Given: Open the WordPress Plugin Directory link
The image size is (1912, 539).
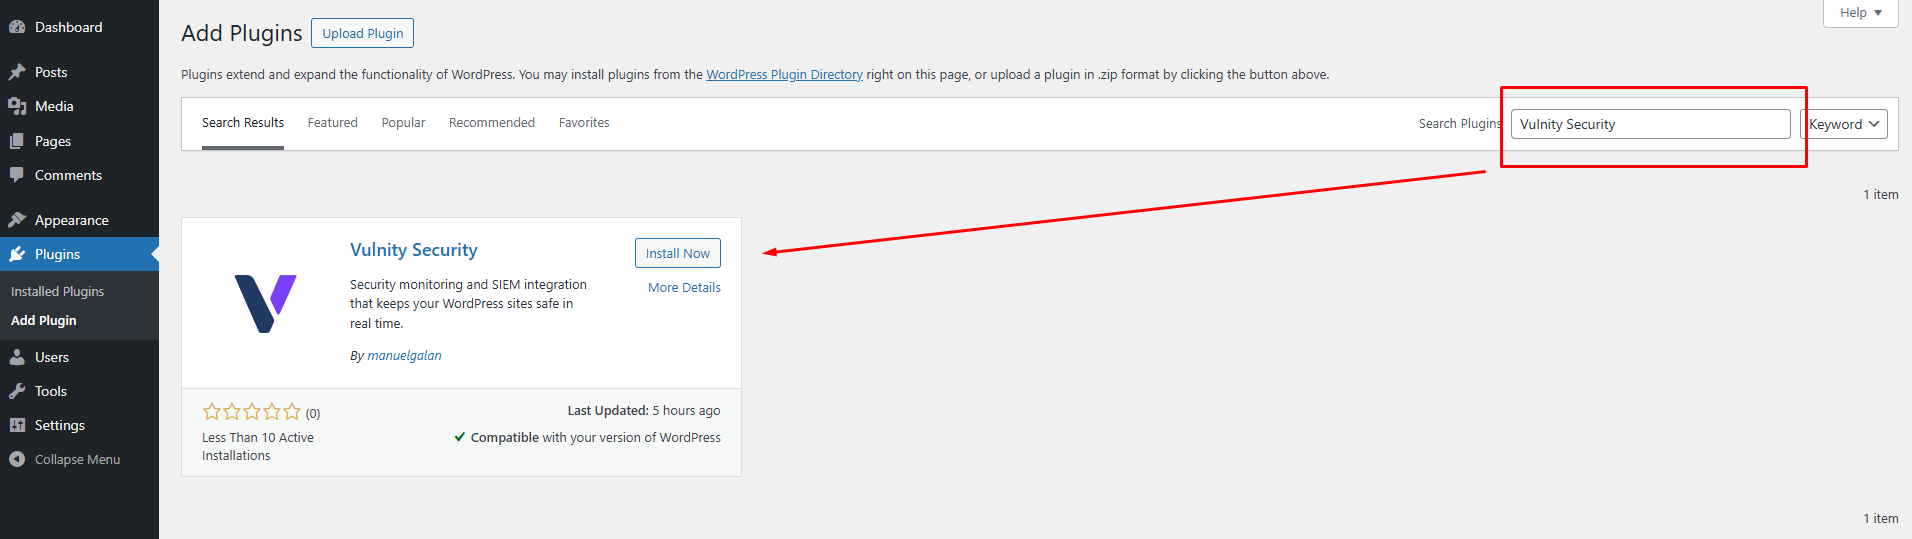Looking at the screenshot, I should point(784,74).
